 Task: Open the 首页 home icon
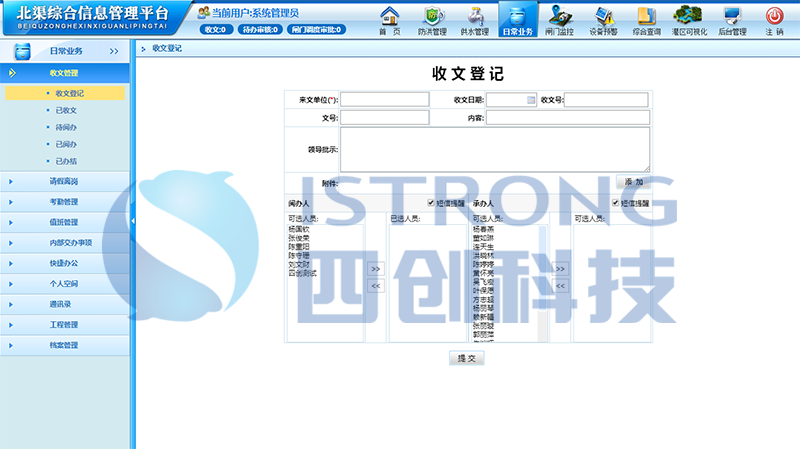389,19
